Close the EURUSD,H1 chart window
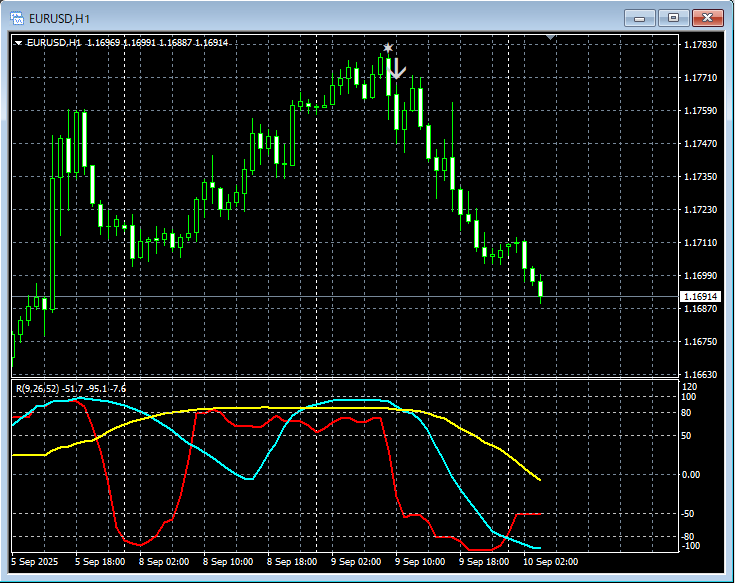Screen dimensions: 736x583 [707, 17]
